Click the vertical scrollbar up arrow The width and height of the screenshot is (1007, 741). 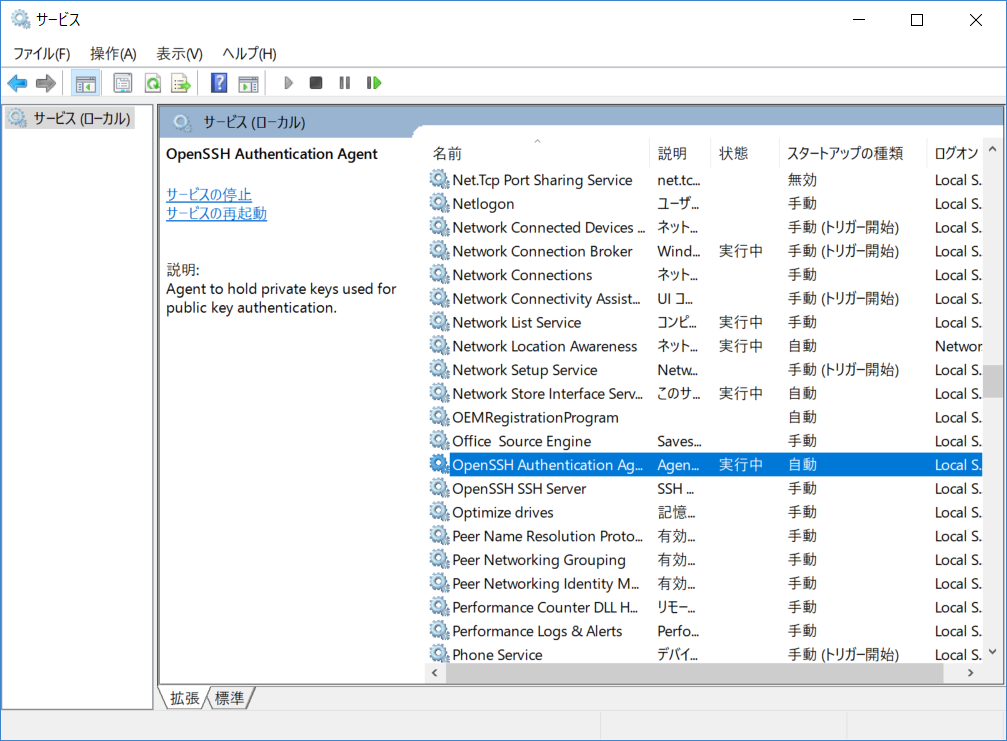point(992,149)
